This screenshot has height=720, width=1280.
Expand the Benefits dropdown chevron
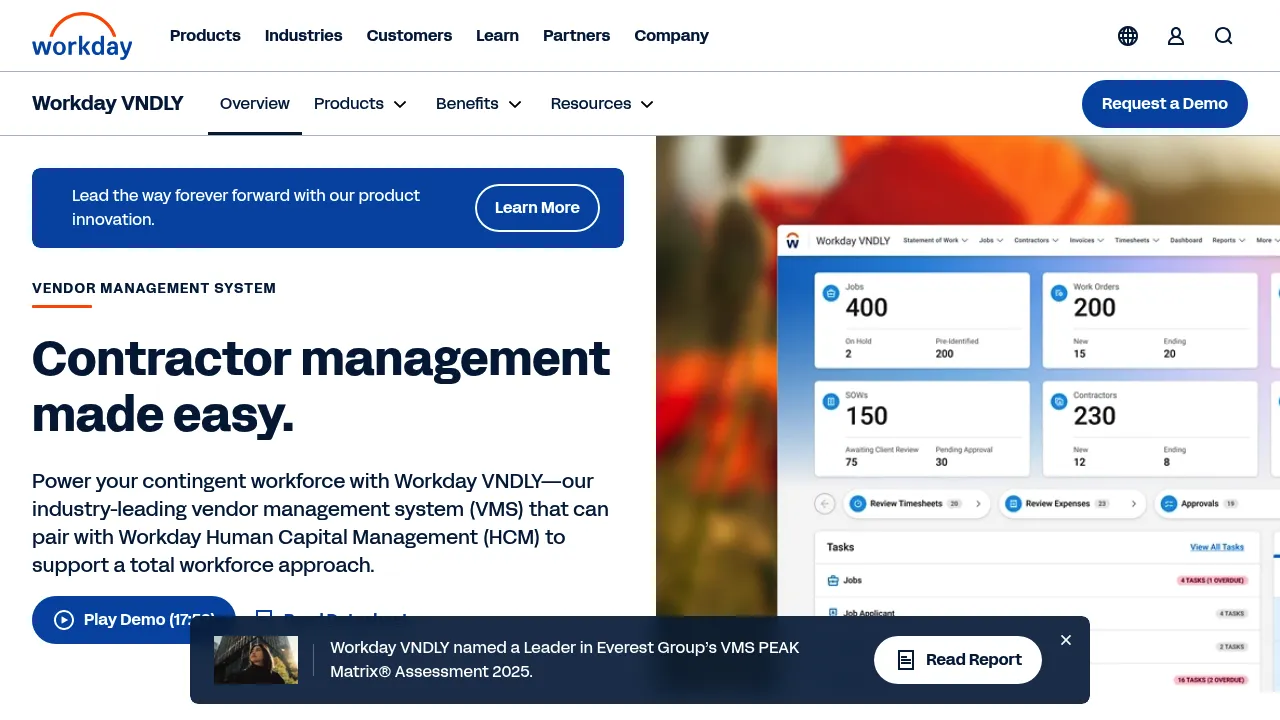point(515,104)
